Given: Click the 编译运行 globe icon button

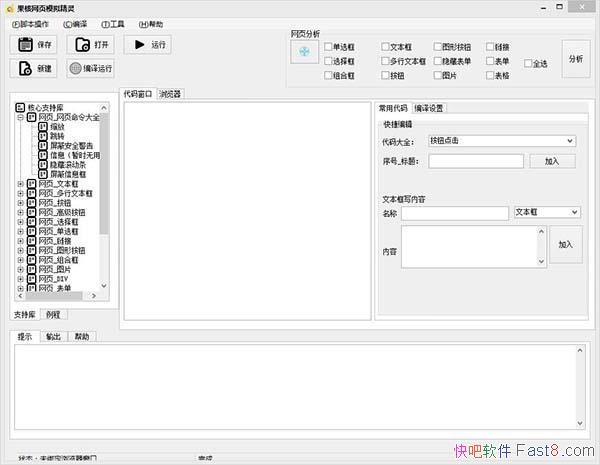Looking at the screenshot, I should (x=77, y=69).
